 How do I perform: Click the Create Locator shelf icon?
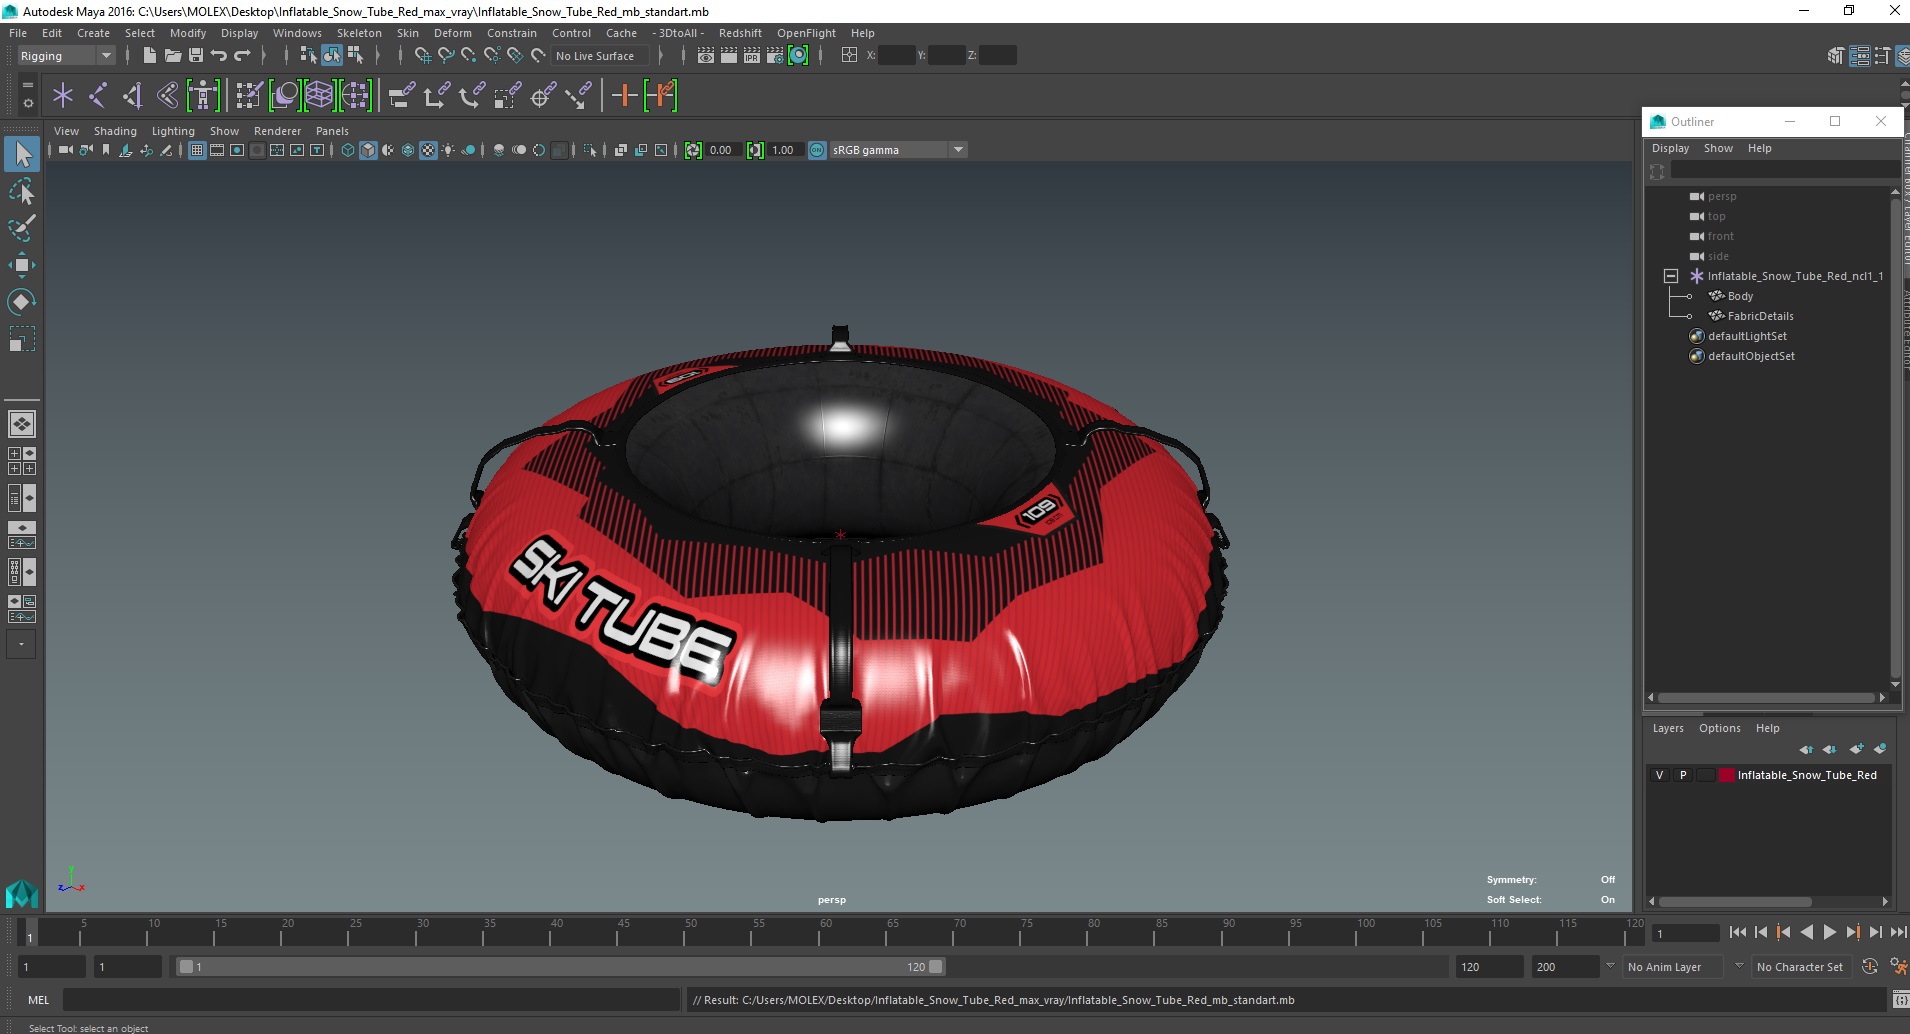[x=63, y=96]
